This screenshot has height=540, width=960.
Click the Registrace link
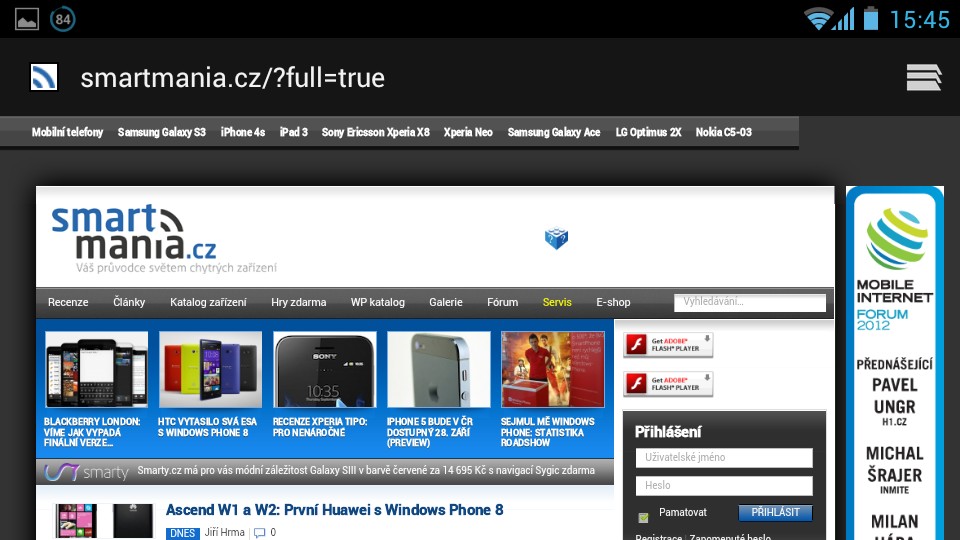(659, 536)
